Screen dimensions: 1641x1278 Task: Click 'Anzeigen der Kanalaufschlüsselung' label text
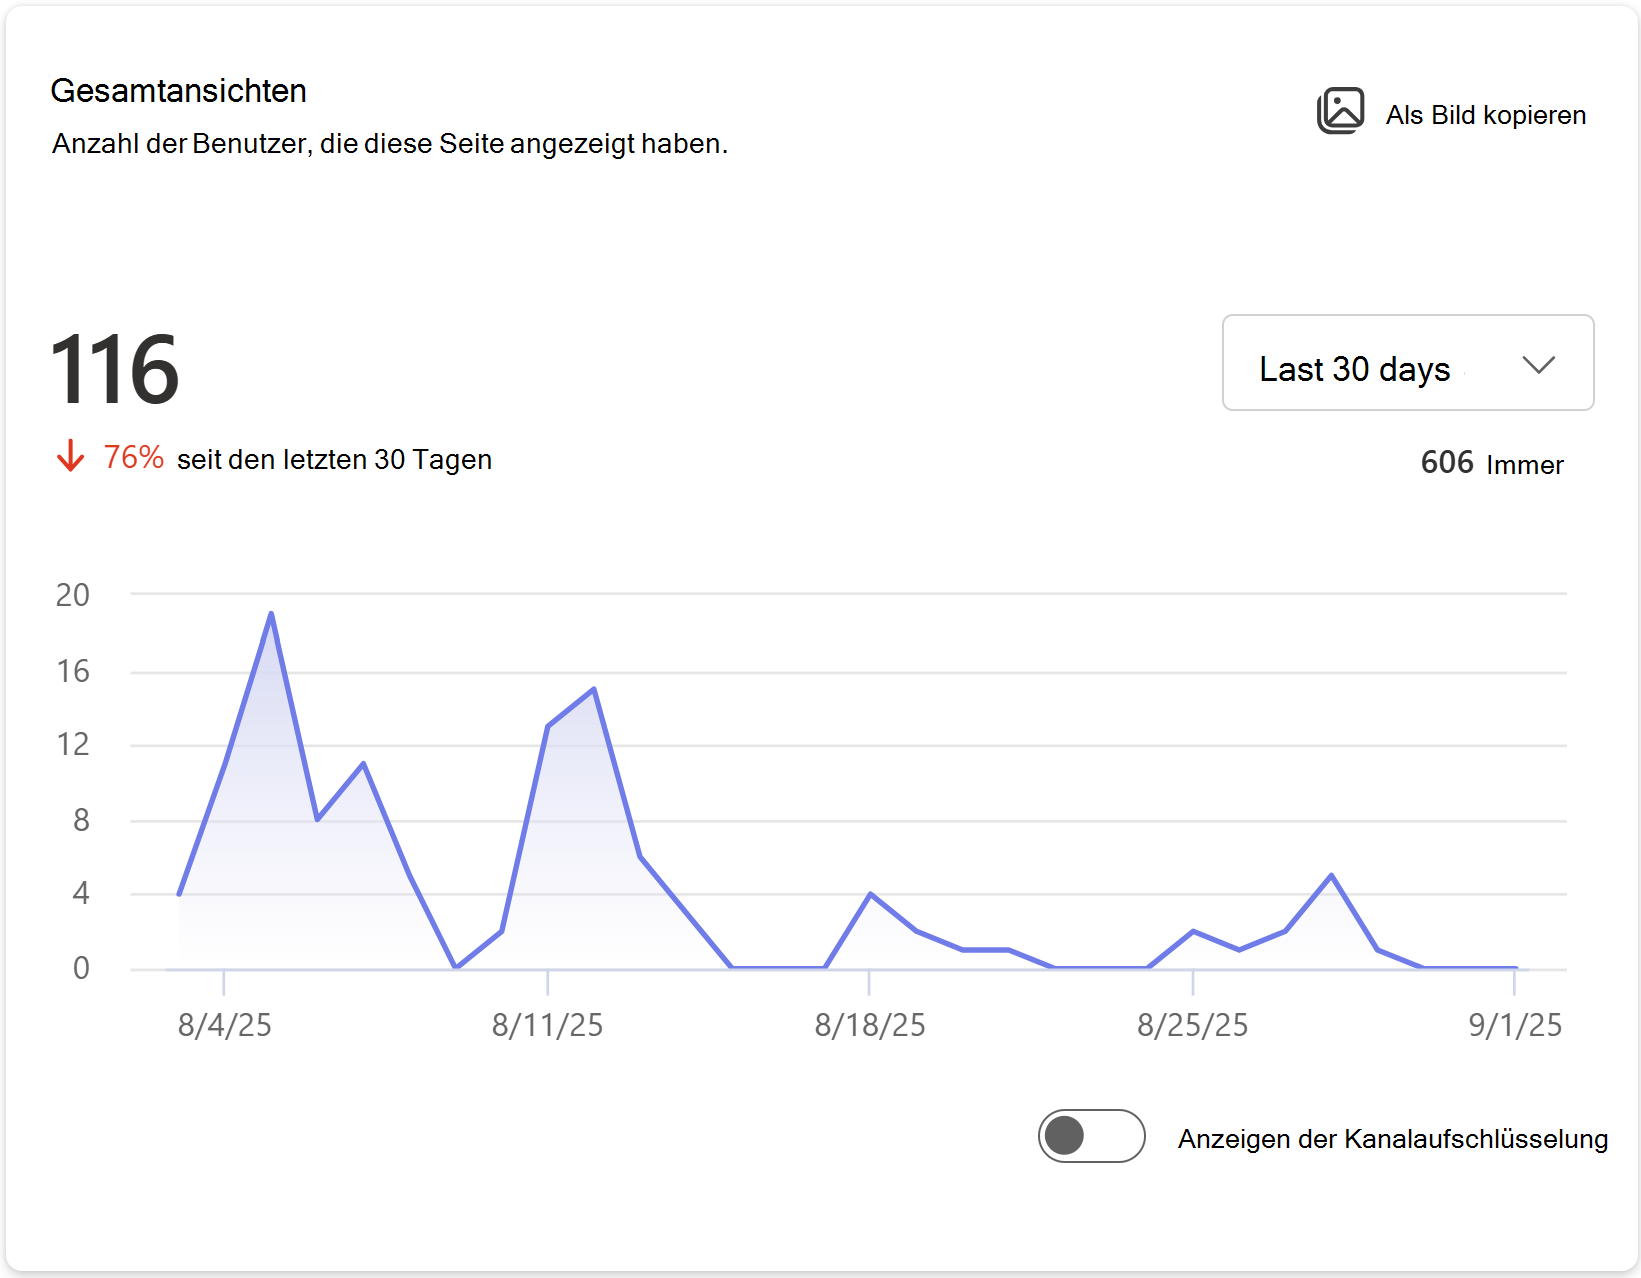[1393, 1139]
